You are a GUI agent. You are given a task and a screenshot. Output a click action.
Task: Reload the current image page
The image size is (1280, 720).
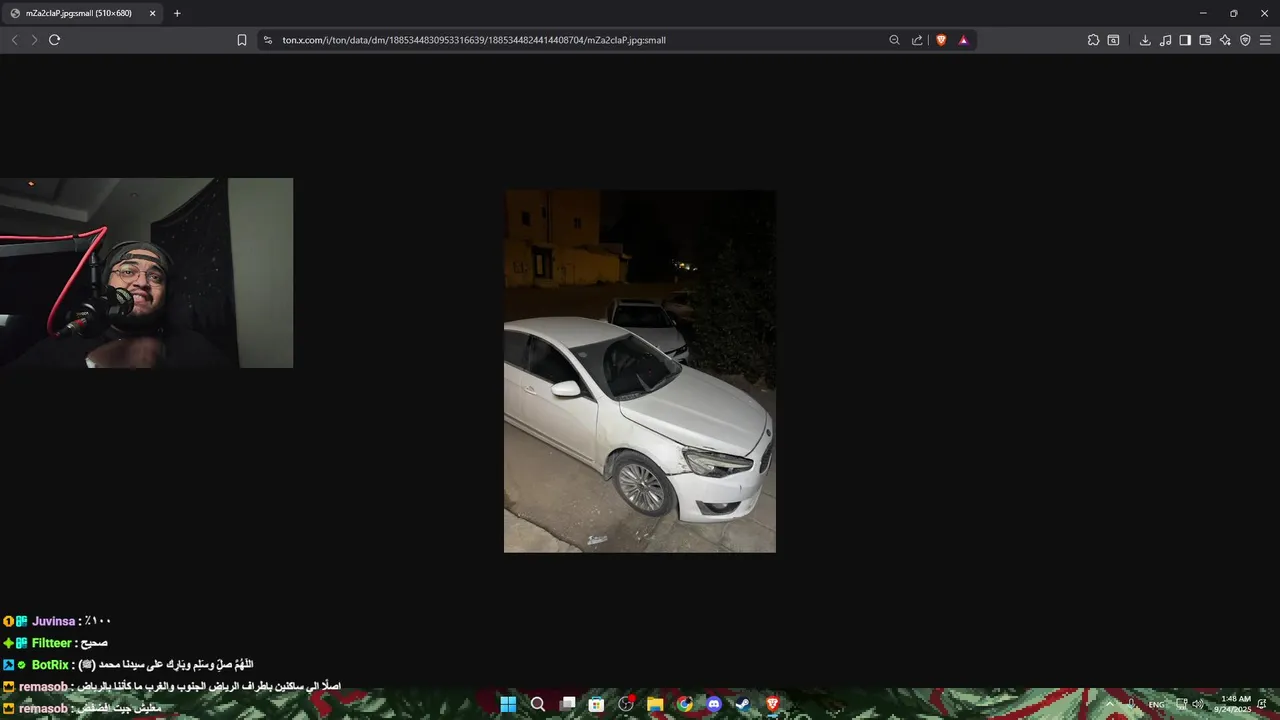[54, 40]
